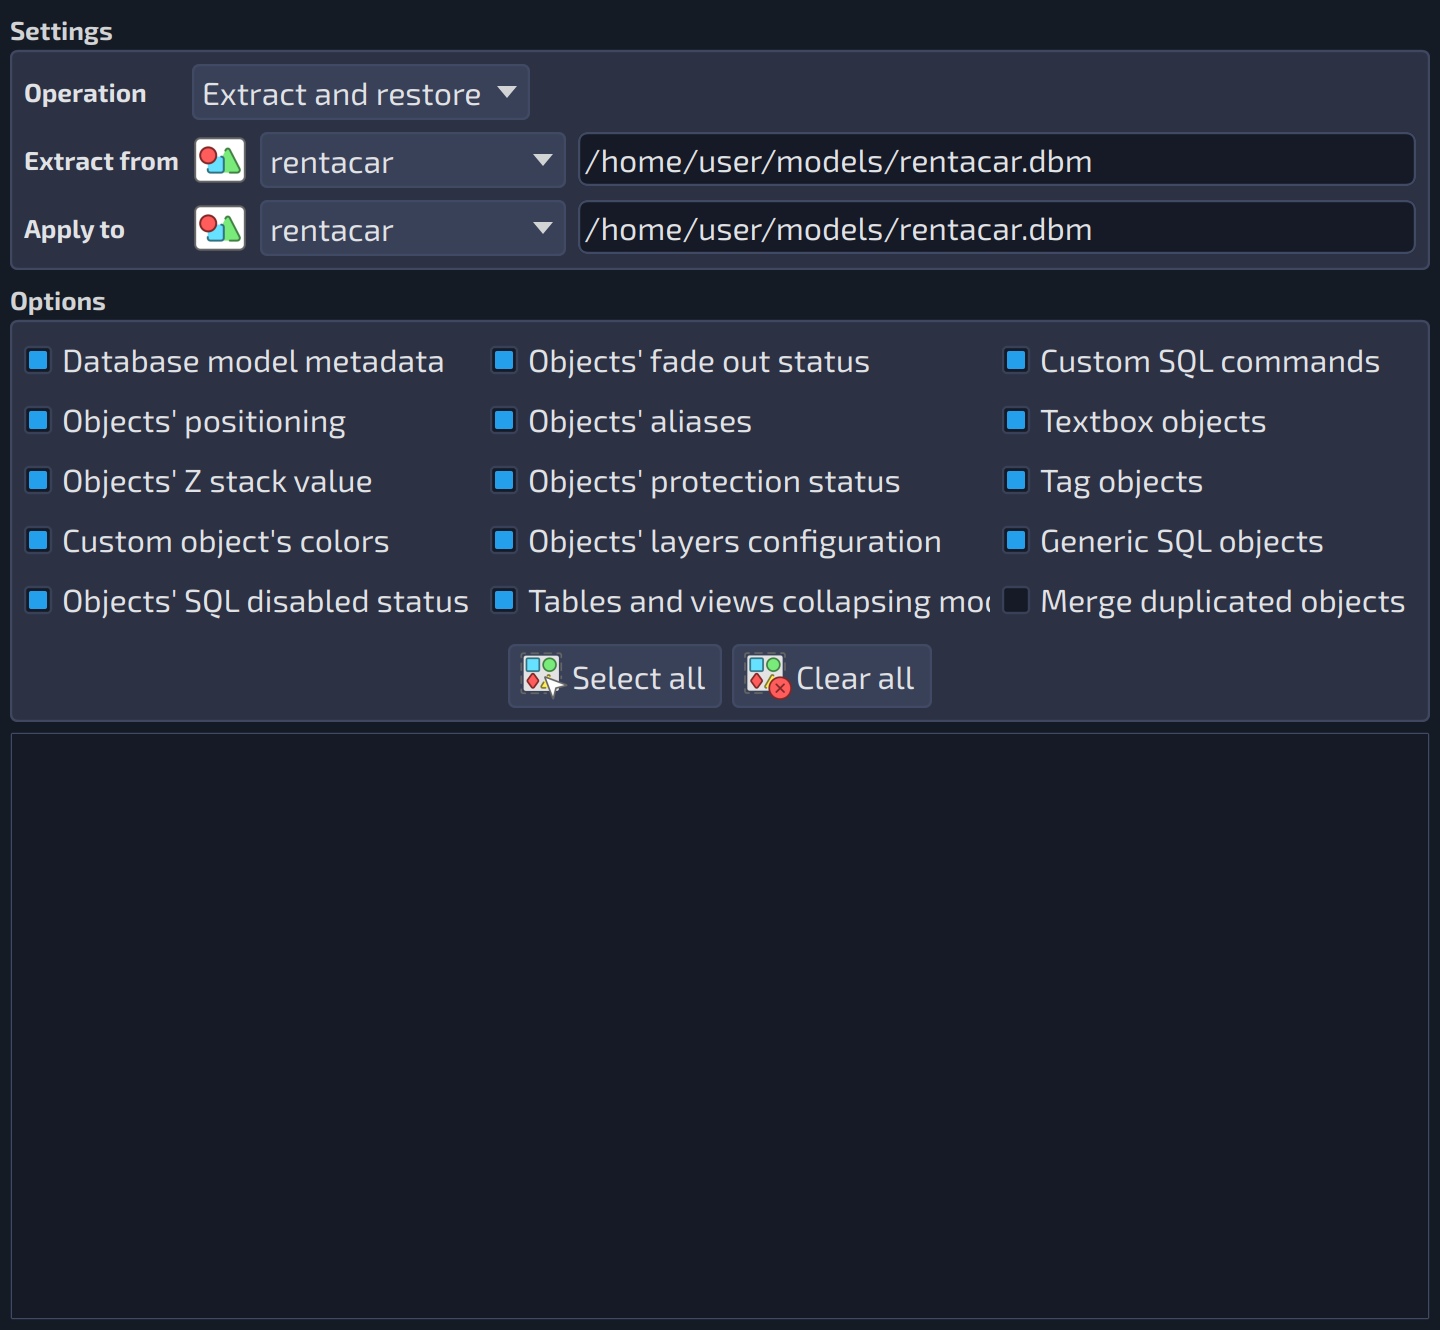Viewport: 1440px width, 1330px height.
Task: Open the Apply to rentacar combo box
Action: 413,228
